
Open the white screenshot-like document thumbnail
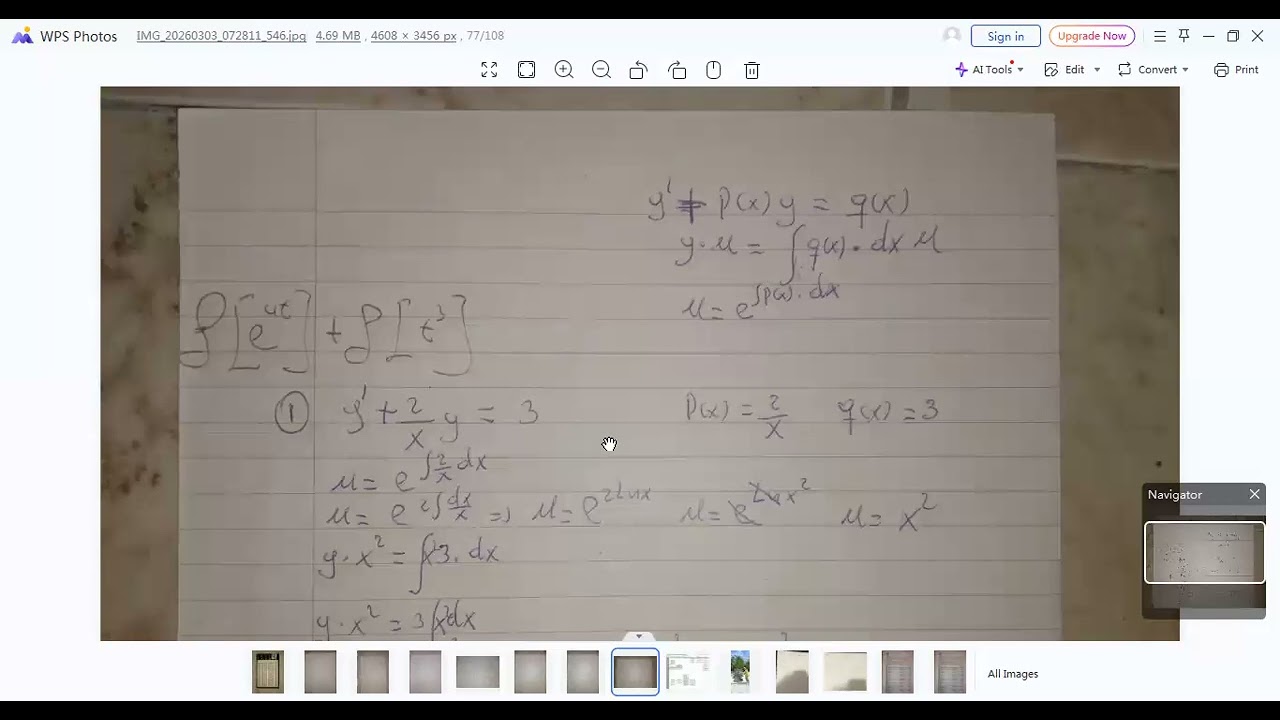coord(688,672)
